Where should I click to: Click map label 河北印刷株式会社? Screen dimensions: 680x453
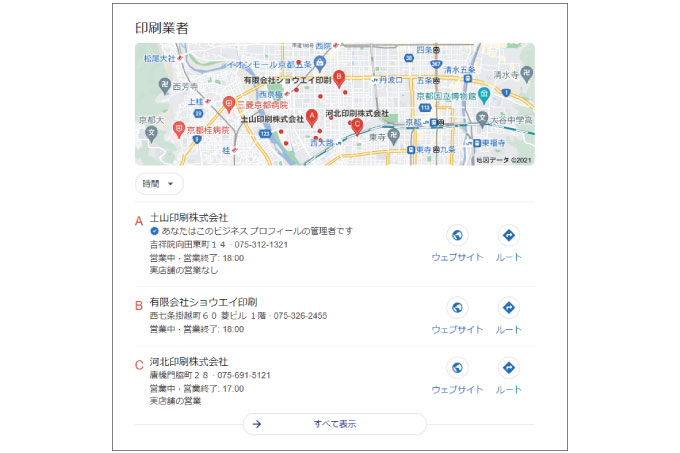point(357,114)
